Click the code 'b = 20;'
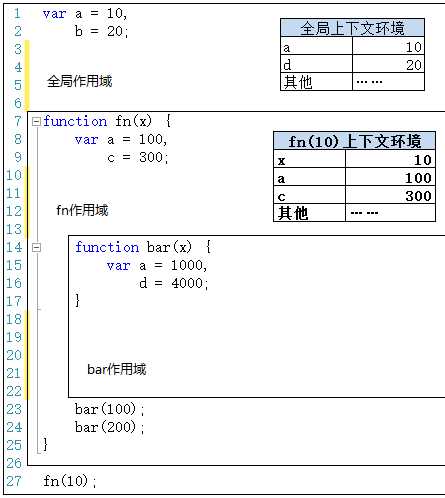Screen dimensions: 445x498 [101, 31]
